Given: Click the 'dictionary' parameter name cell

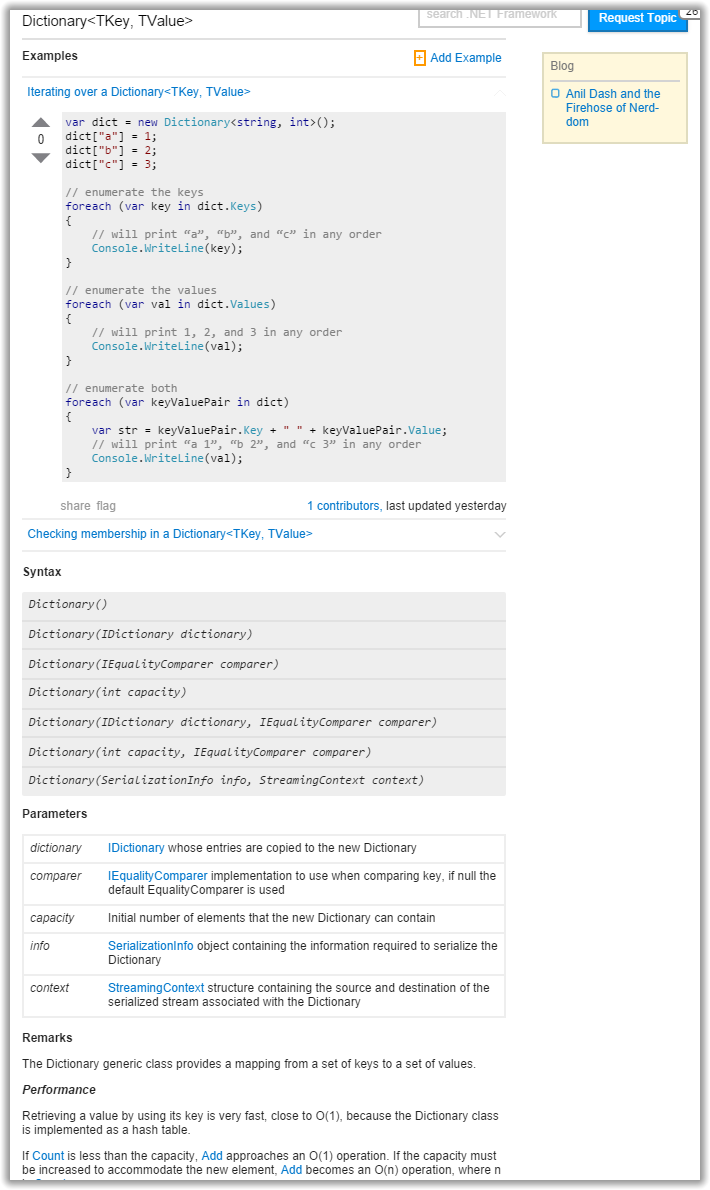Looking at the screenshot, I should click(x=56, y=848).
